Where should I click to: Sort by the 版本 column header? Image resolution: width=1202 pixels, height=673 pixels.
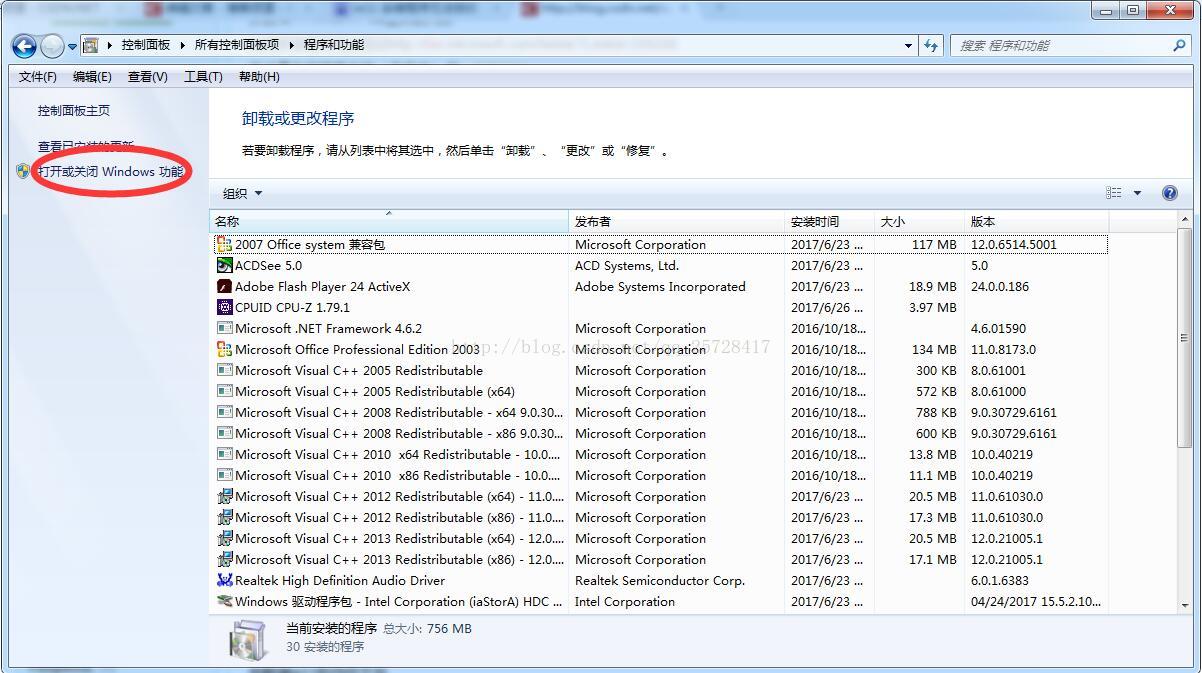point(1036,221)
